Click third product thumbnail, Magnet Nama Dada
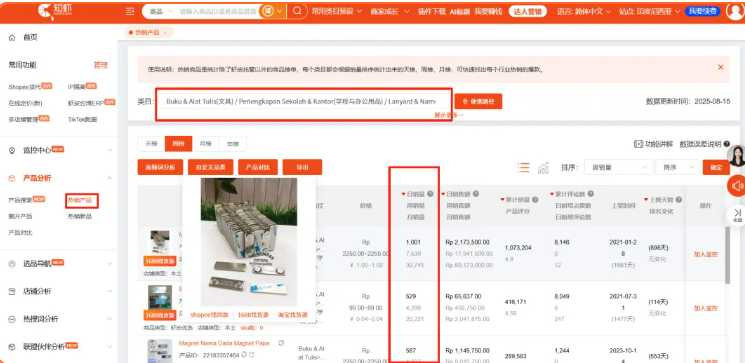The height and width of the screenshot is (363, 745). pos(159,351)
